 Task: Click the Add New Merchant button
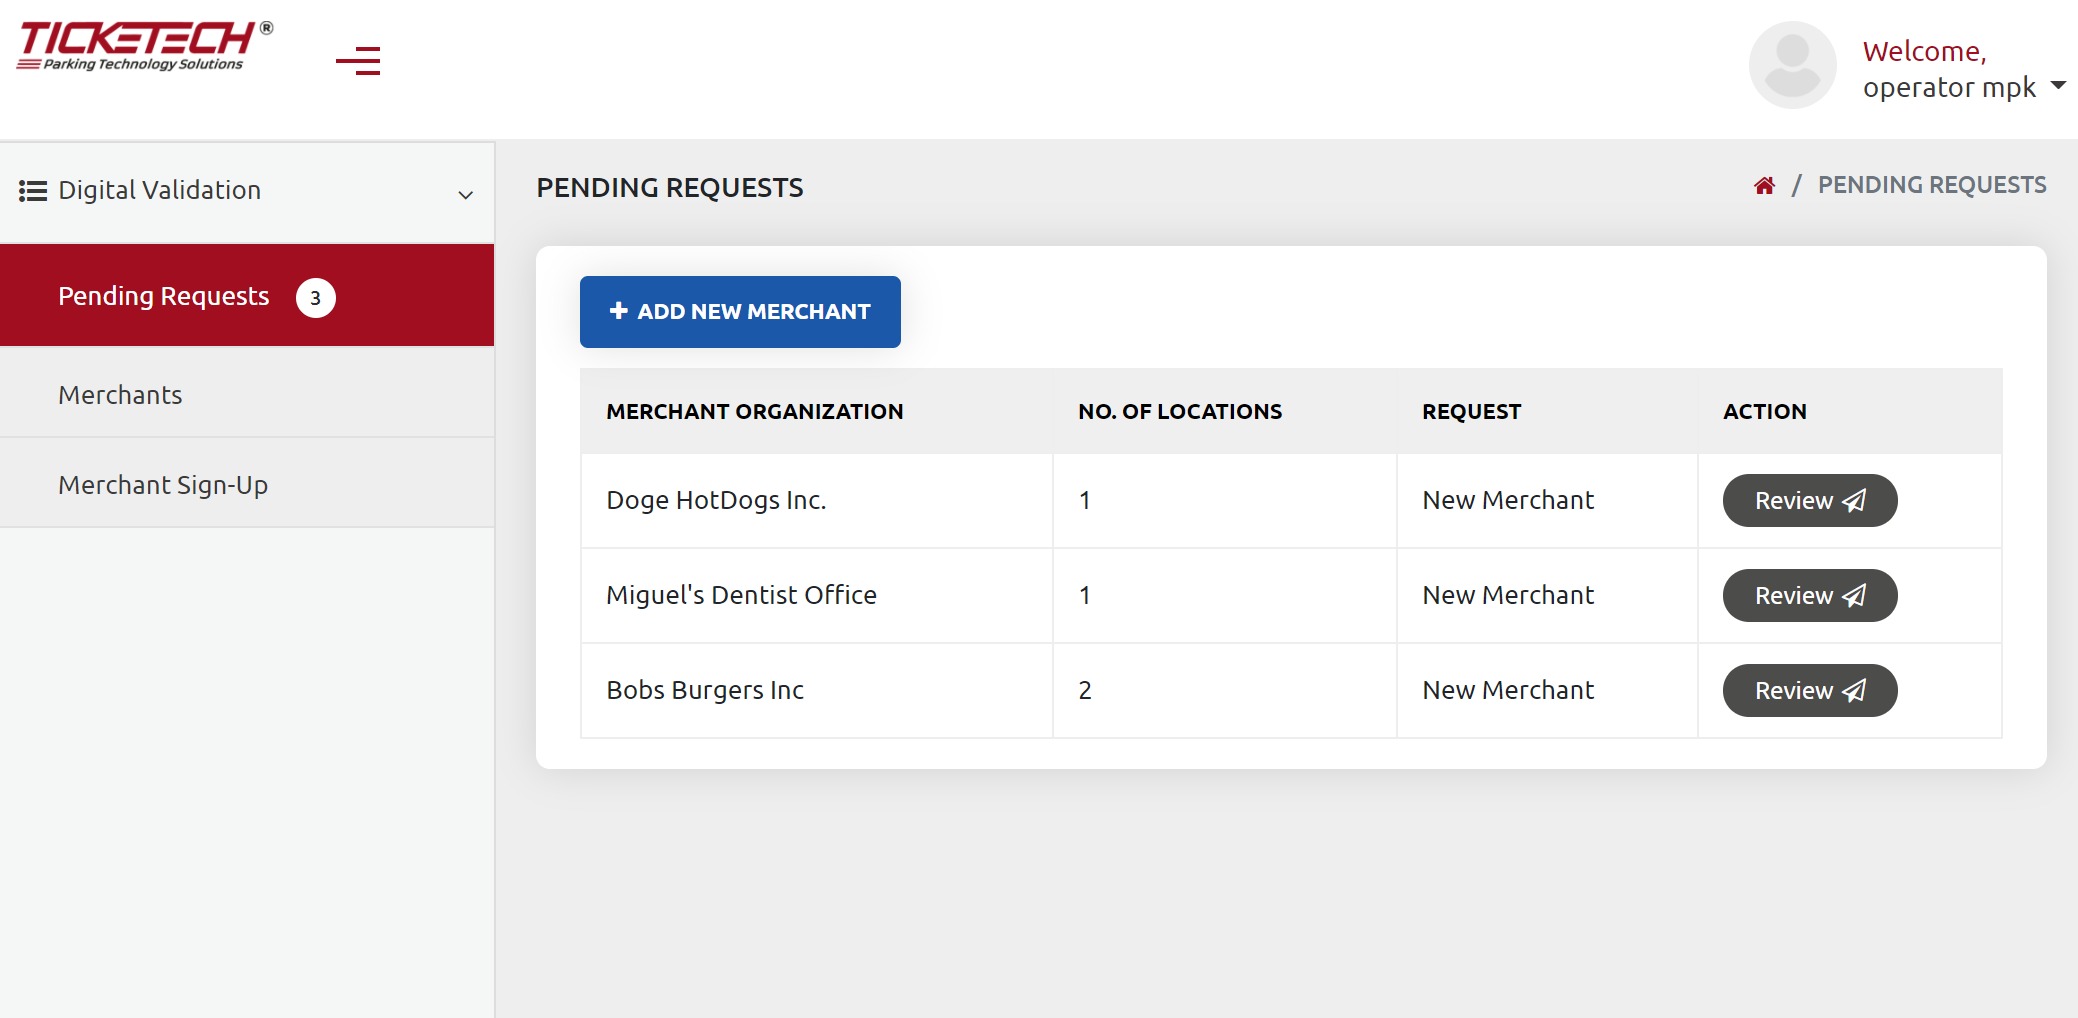coord(740,312)
